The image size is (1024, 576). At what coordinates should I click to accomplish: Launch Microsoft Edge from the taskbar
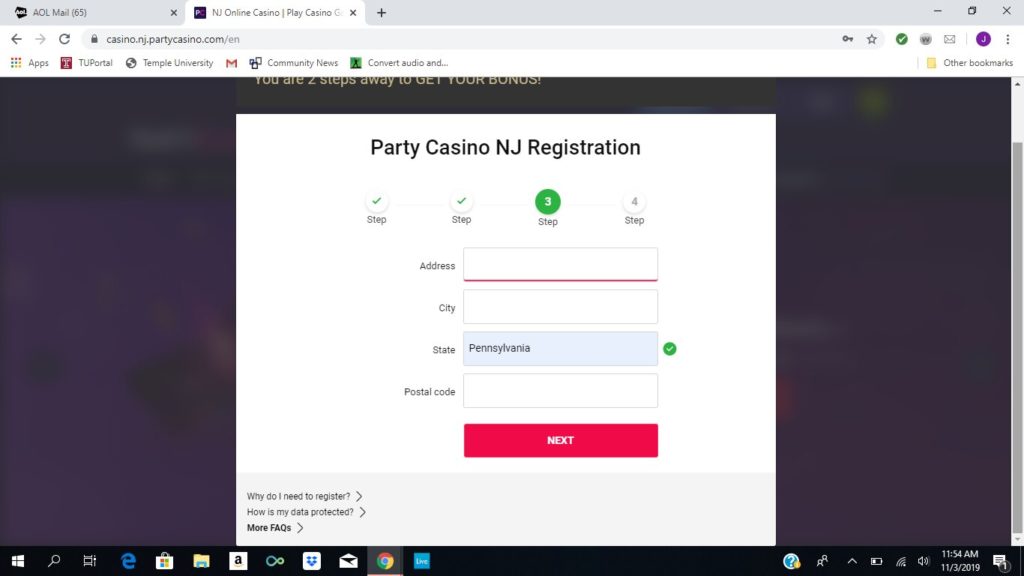tap(128, 561)
